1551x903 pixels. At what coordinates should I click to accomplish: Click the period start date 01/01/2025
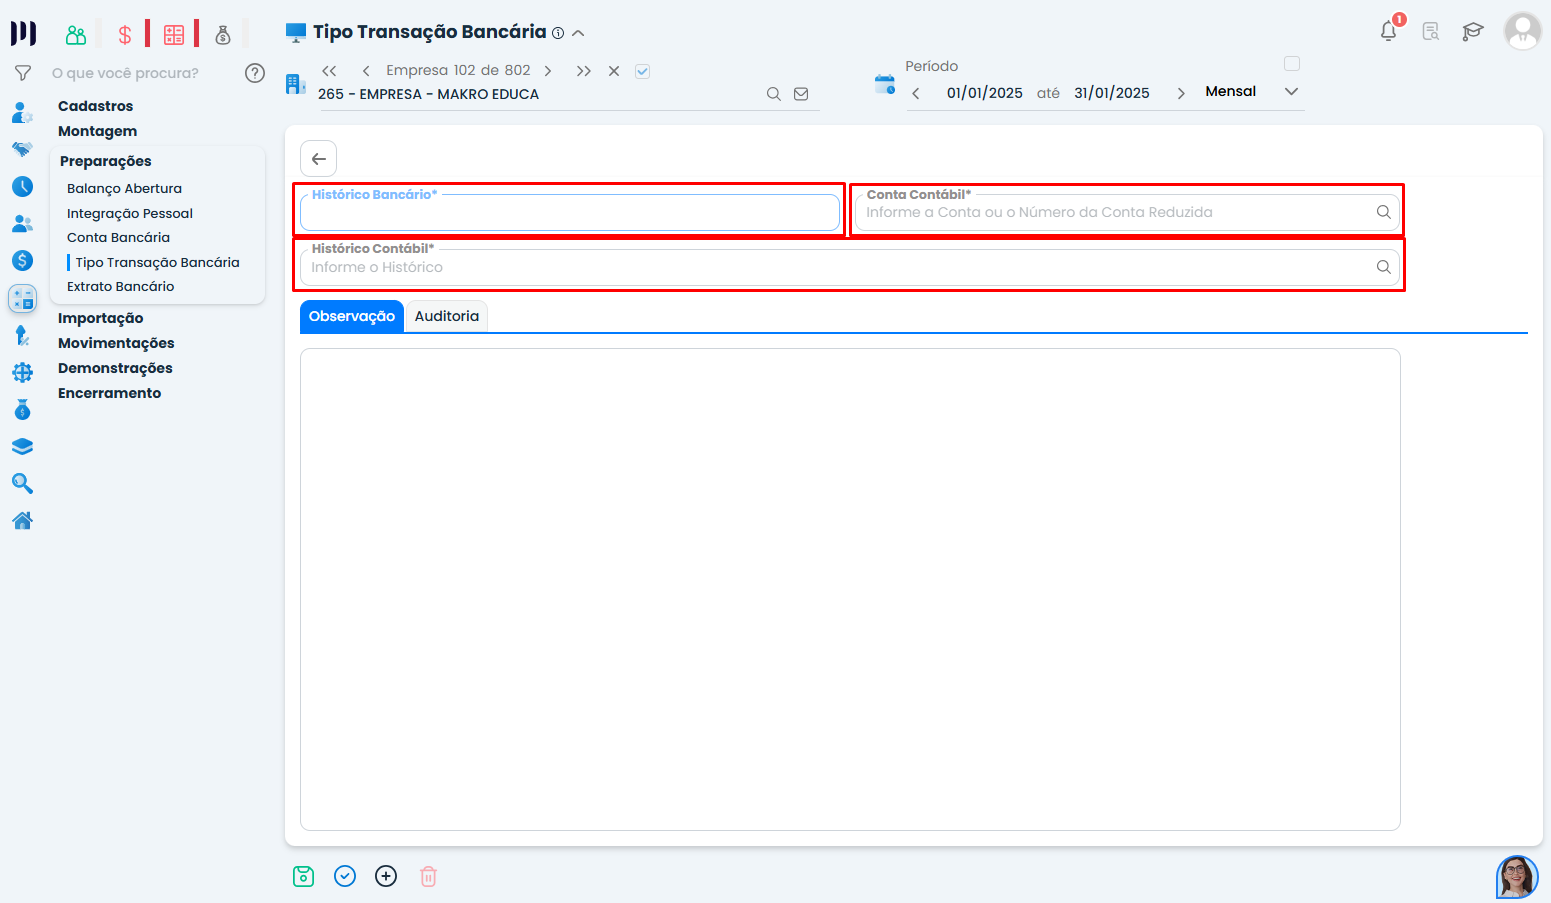coord(985,93)
